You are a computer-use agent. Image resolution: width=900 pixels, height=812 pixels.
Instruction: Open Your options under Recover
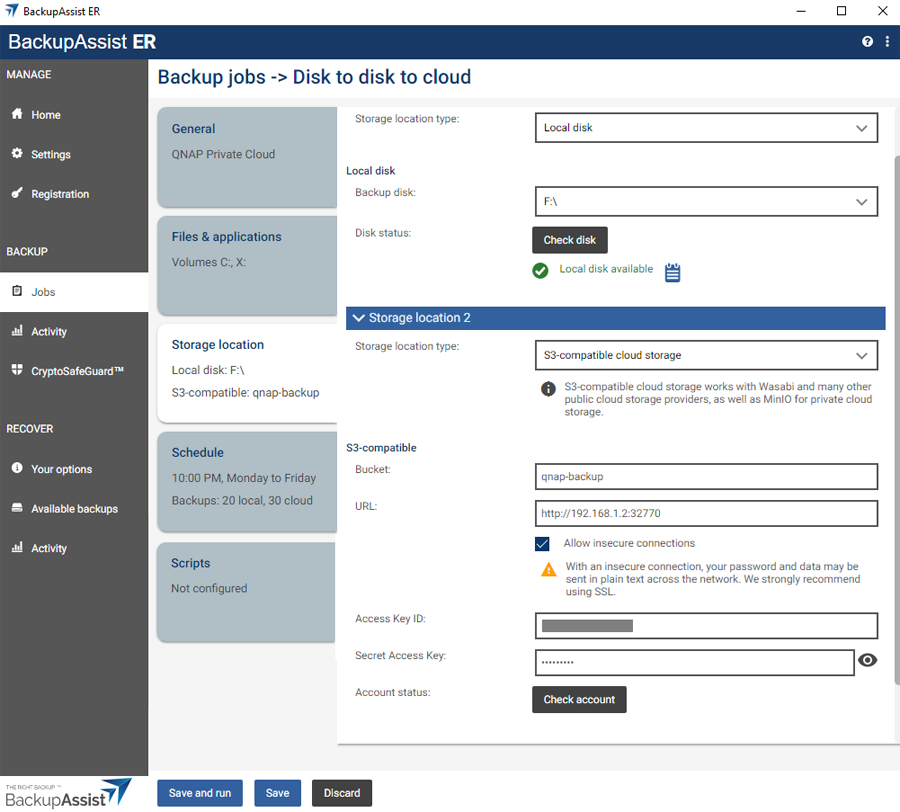[74, 469]
